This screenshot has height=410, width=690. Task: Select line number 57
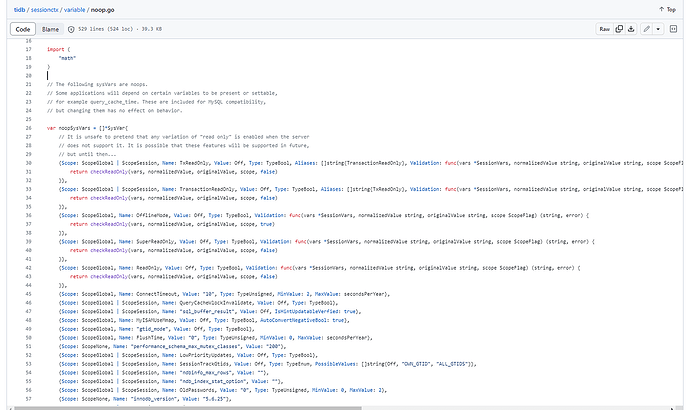pyautogui.click(x=29, y=399)
